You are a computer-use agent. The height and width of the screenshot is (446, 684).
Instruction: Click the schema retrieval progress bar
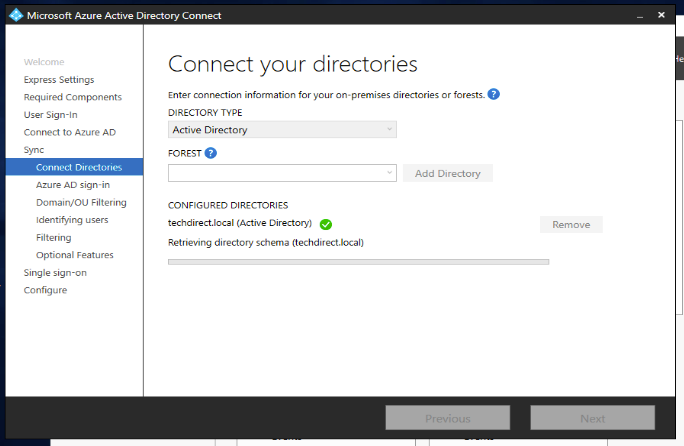coord(359,262)
